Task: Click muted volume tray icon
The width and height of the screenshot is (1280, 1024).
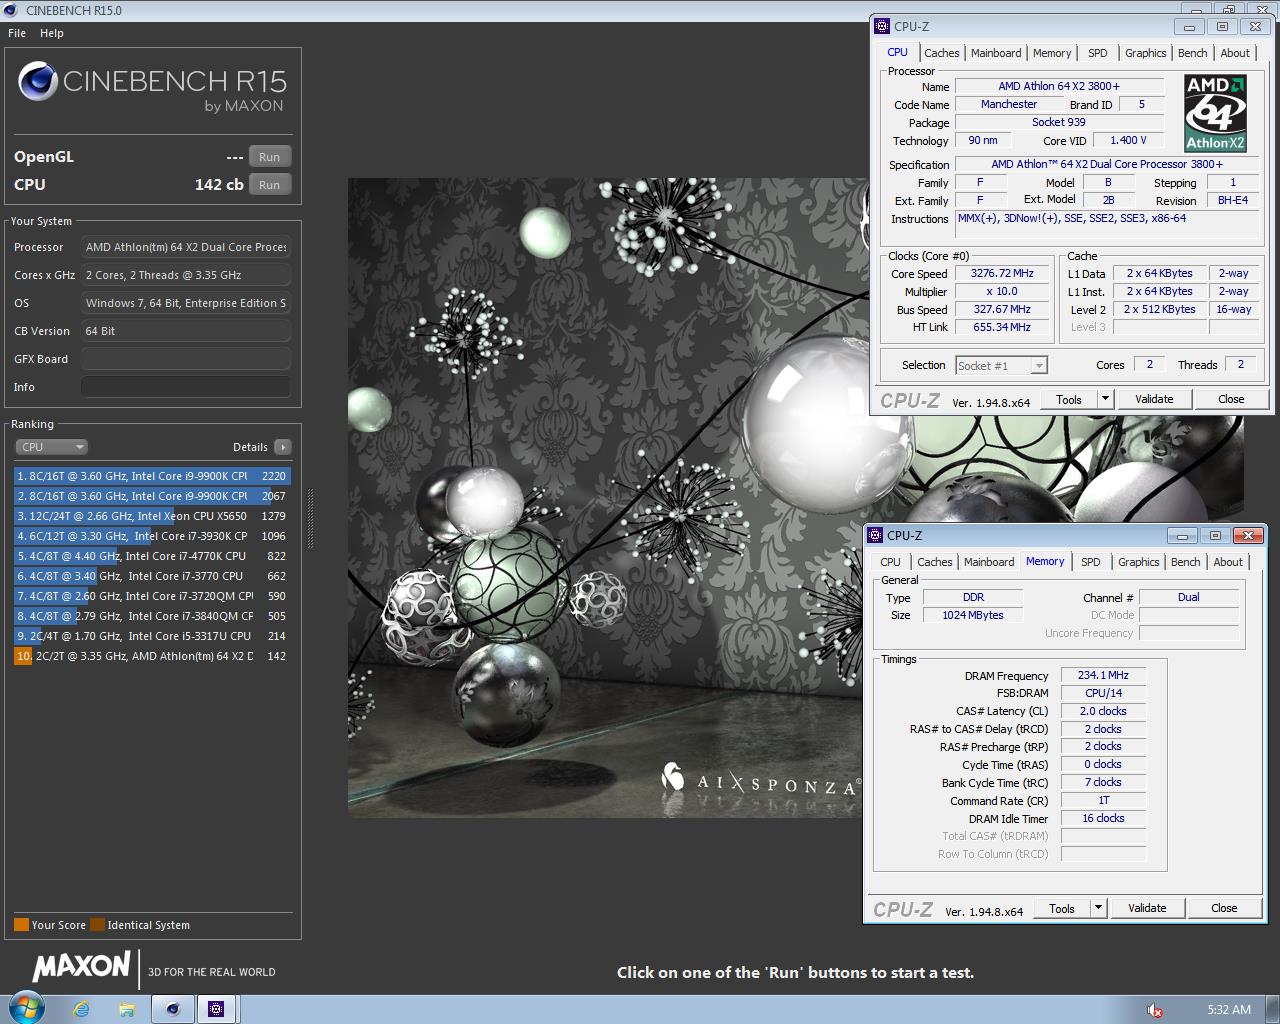Action: (x=1154, y=1010)
